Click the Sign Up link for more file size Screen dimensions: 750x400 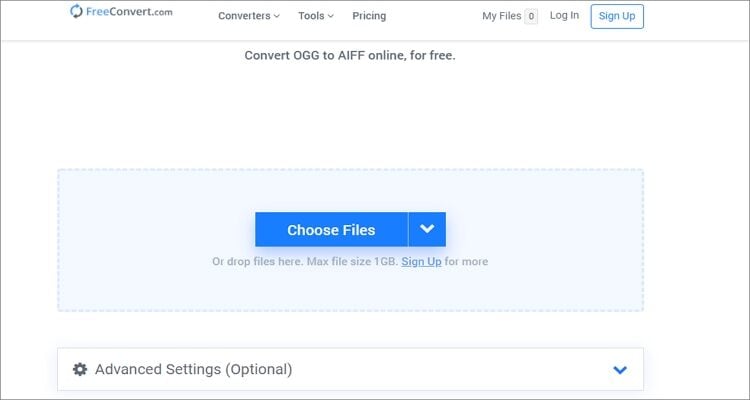coord(421,262)
